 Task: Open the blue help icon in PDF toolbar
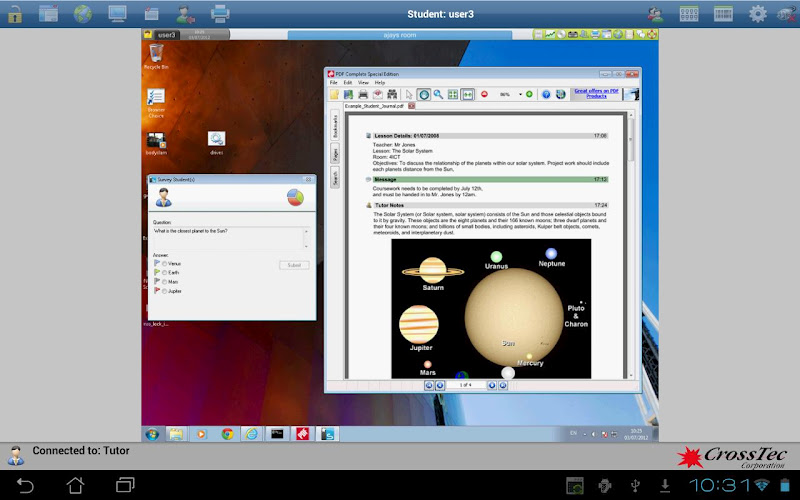[x=546, y=94]
